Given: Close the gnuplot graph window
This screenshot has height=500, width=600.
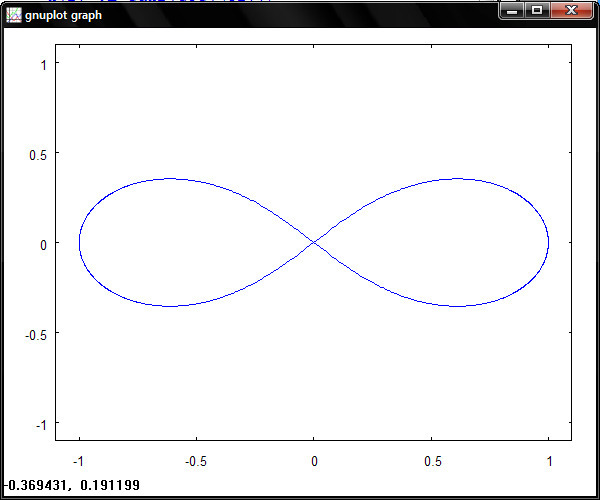Looking at the screenshot, I should tap(572, 10).
